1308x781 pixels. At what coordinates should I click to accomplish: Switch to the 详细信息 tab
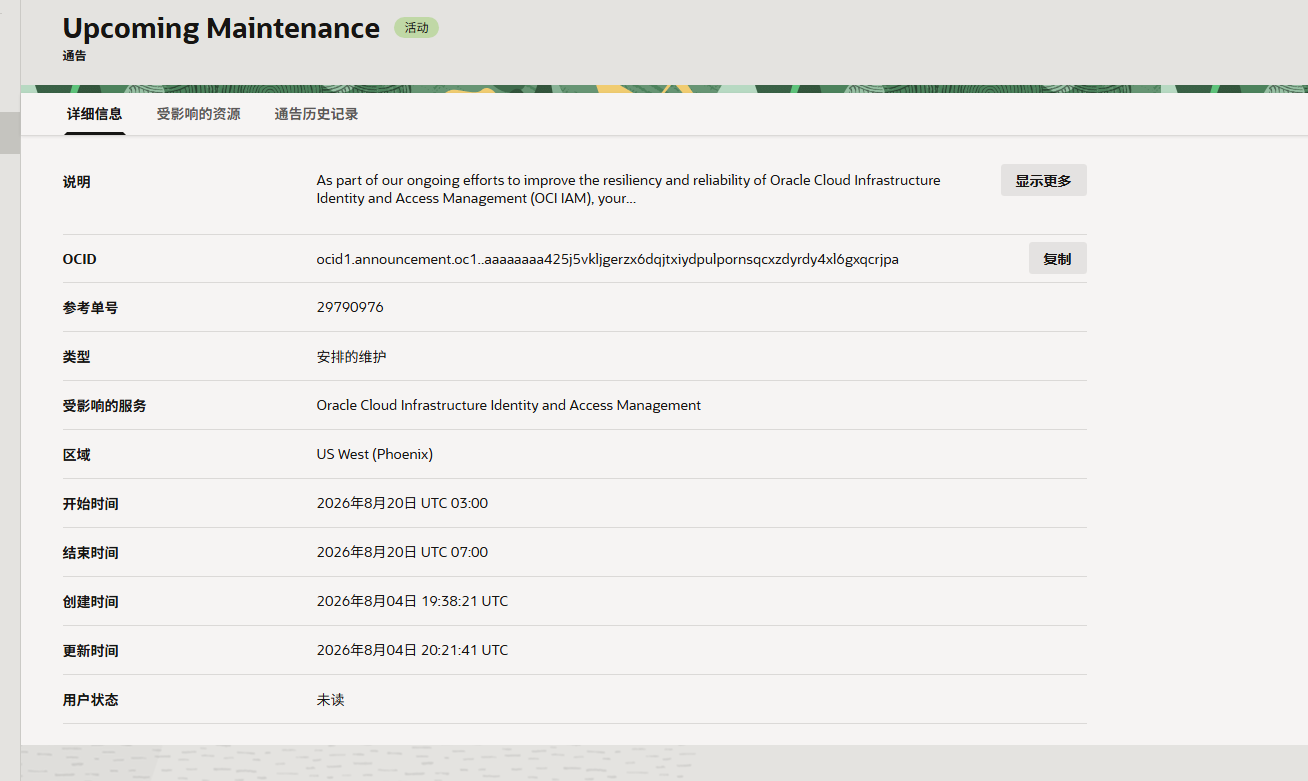pyautogui.click(x=94, y=114)
